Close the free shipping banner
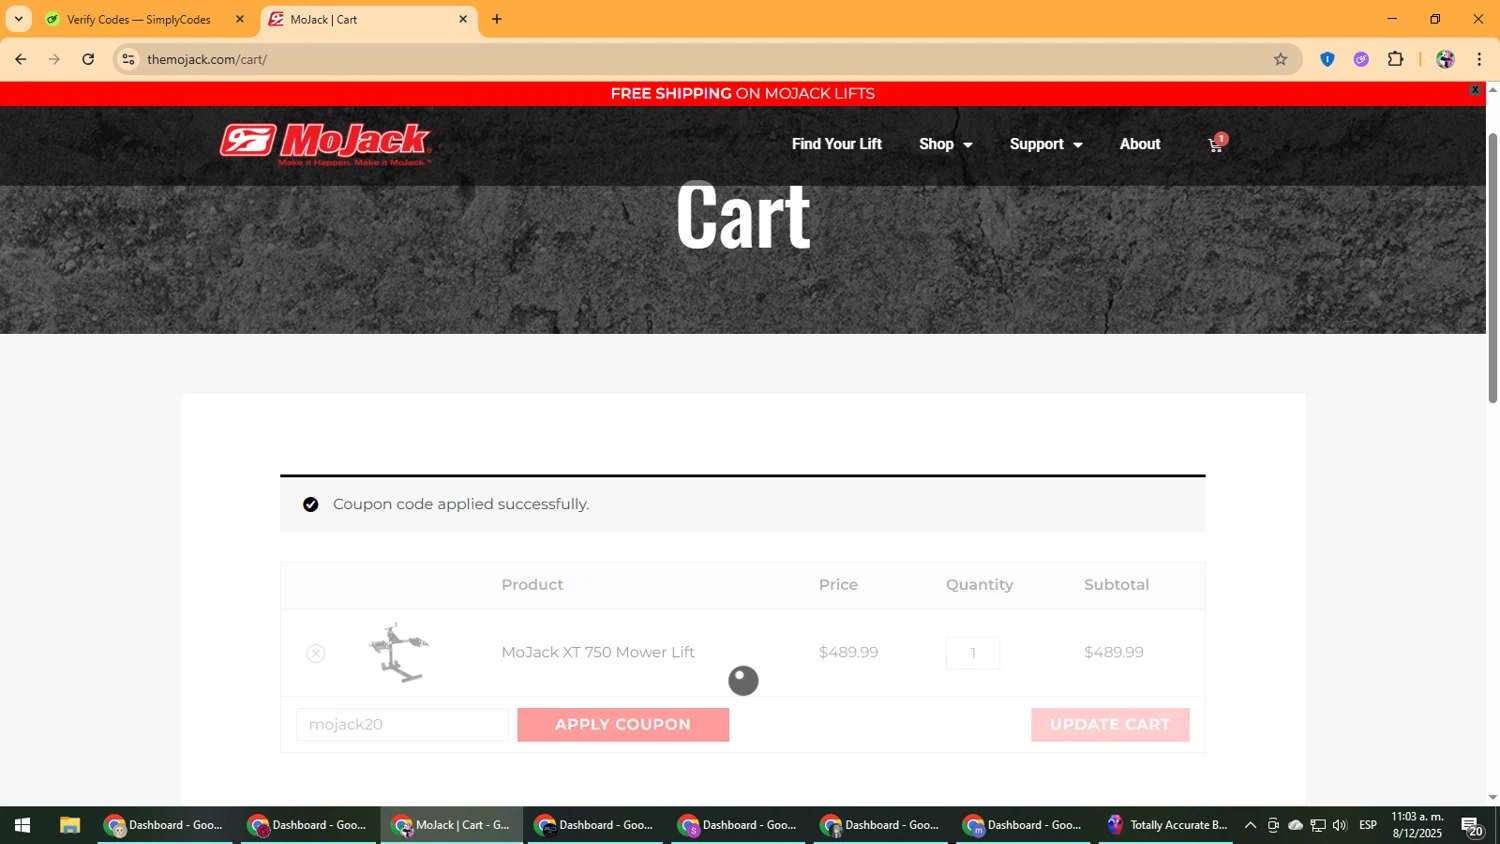Viewport: 1500px width, 844px height. click(1475, 90)
